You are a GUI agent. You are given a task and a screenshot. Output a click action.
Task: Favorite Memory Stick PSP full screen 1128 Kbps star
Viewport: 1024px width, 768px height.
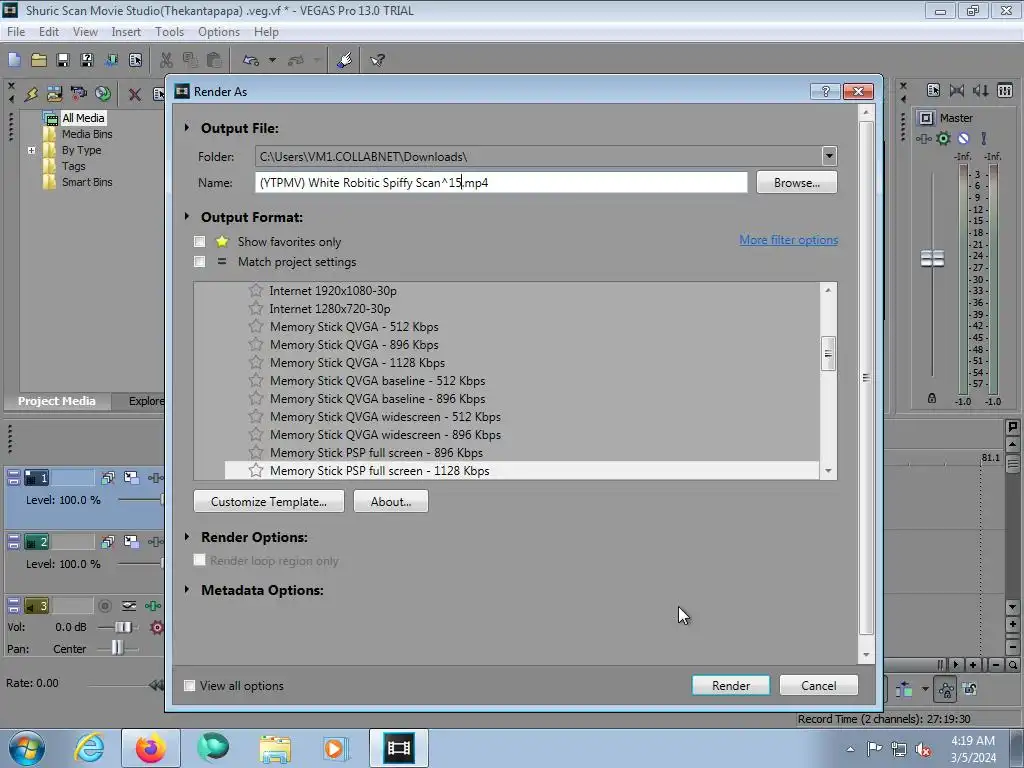click(256, 471)
